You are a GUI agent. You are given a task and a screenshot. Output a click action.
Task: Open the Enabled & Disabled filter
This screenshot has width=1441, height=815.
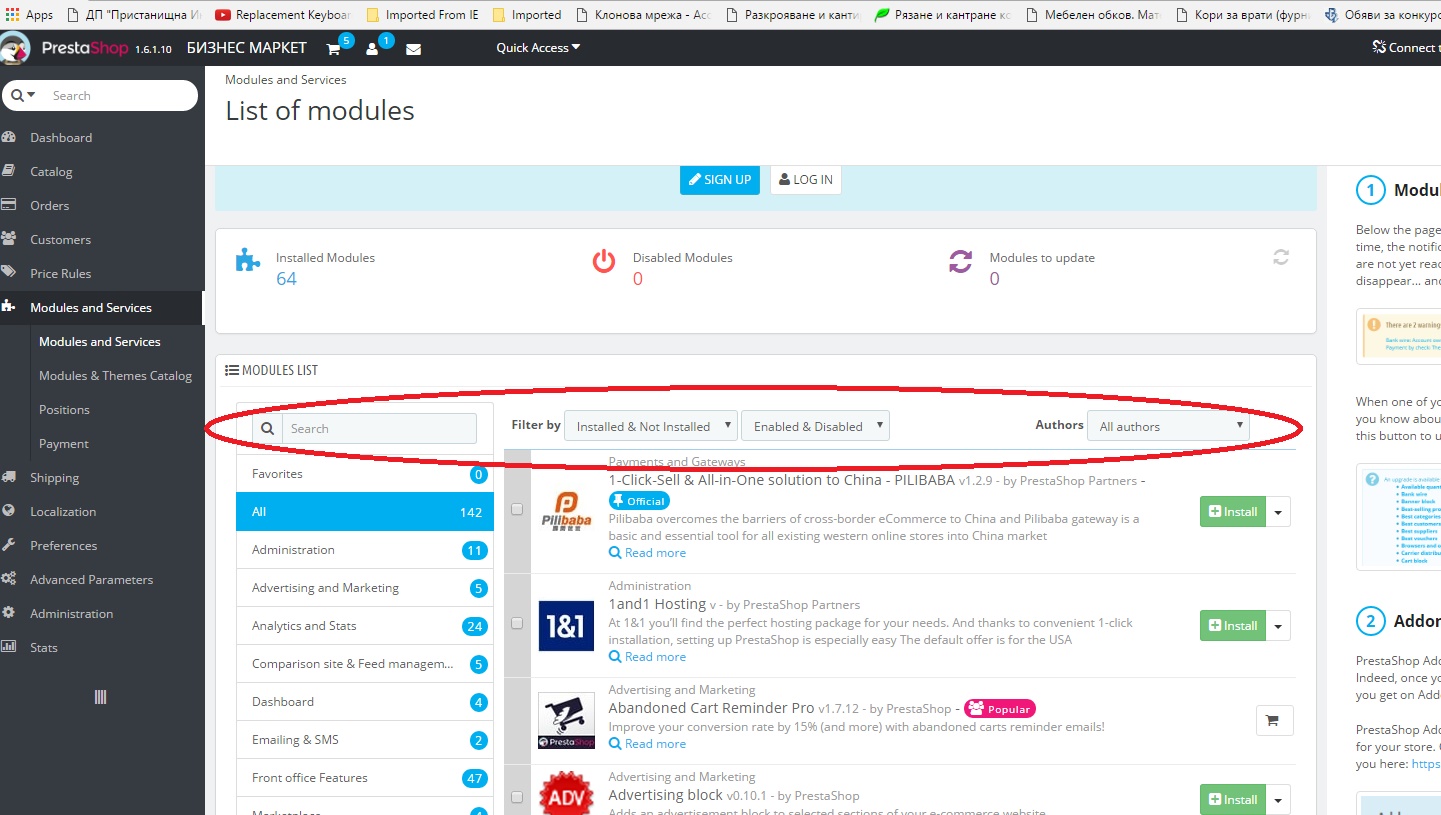[815, 426]
